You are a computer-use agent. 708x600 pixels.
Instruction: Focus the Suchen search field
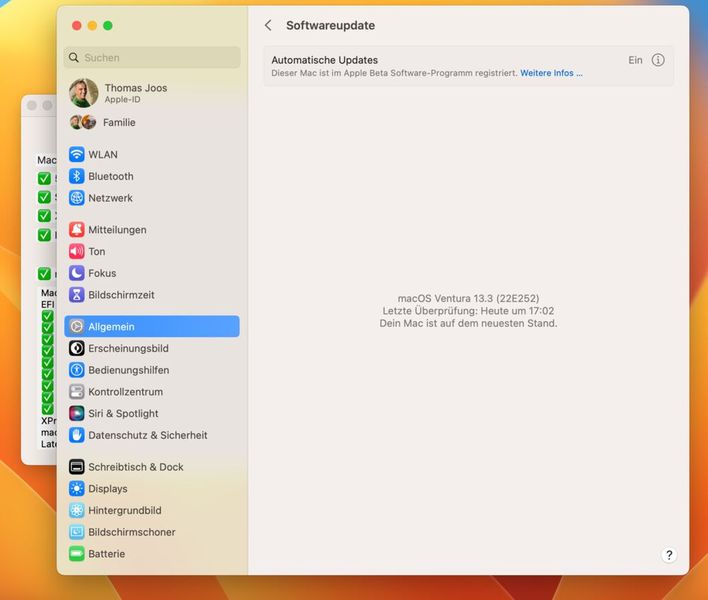tap(152, 57)
